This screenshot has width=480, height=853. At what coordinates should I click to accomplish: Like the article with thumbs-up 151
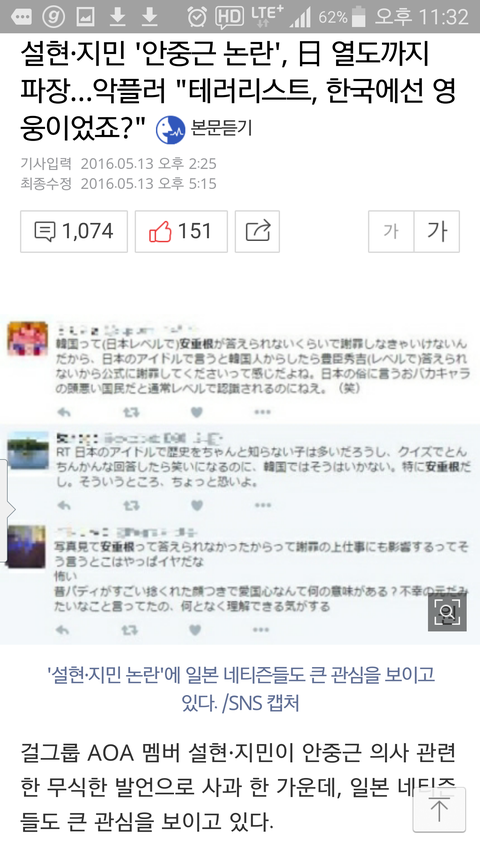click(181, 232)
